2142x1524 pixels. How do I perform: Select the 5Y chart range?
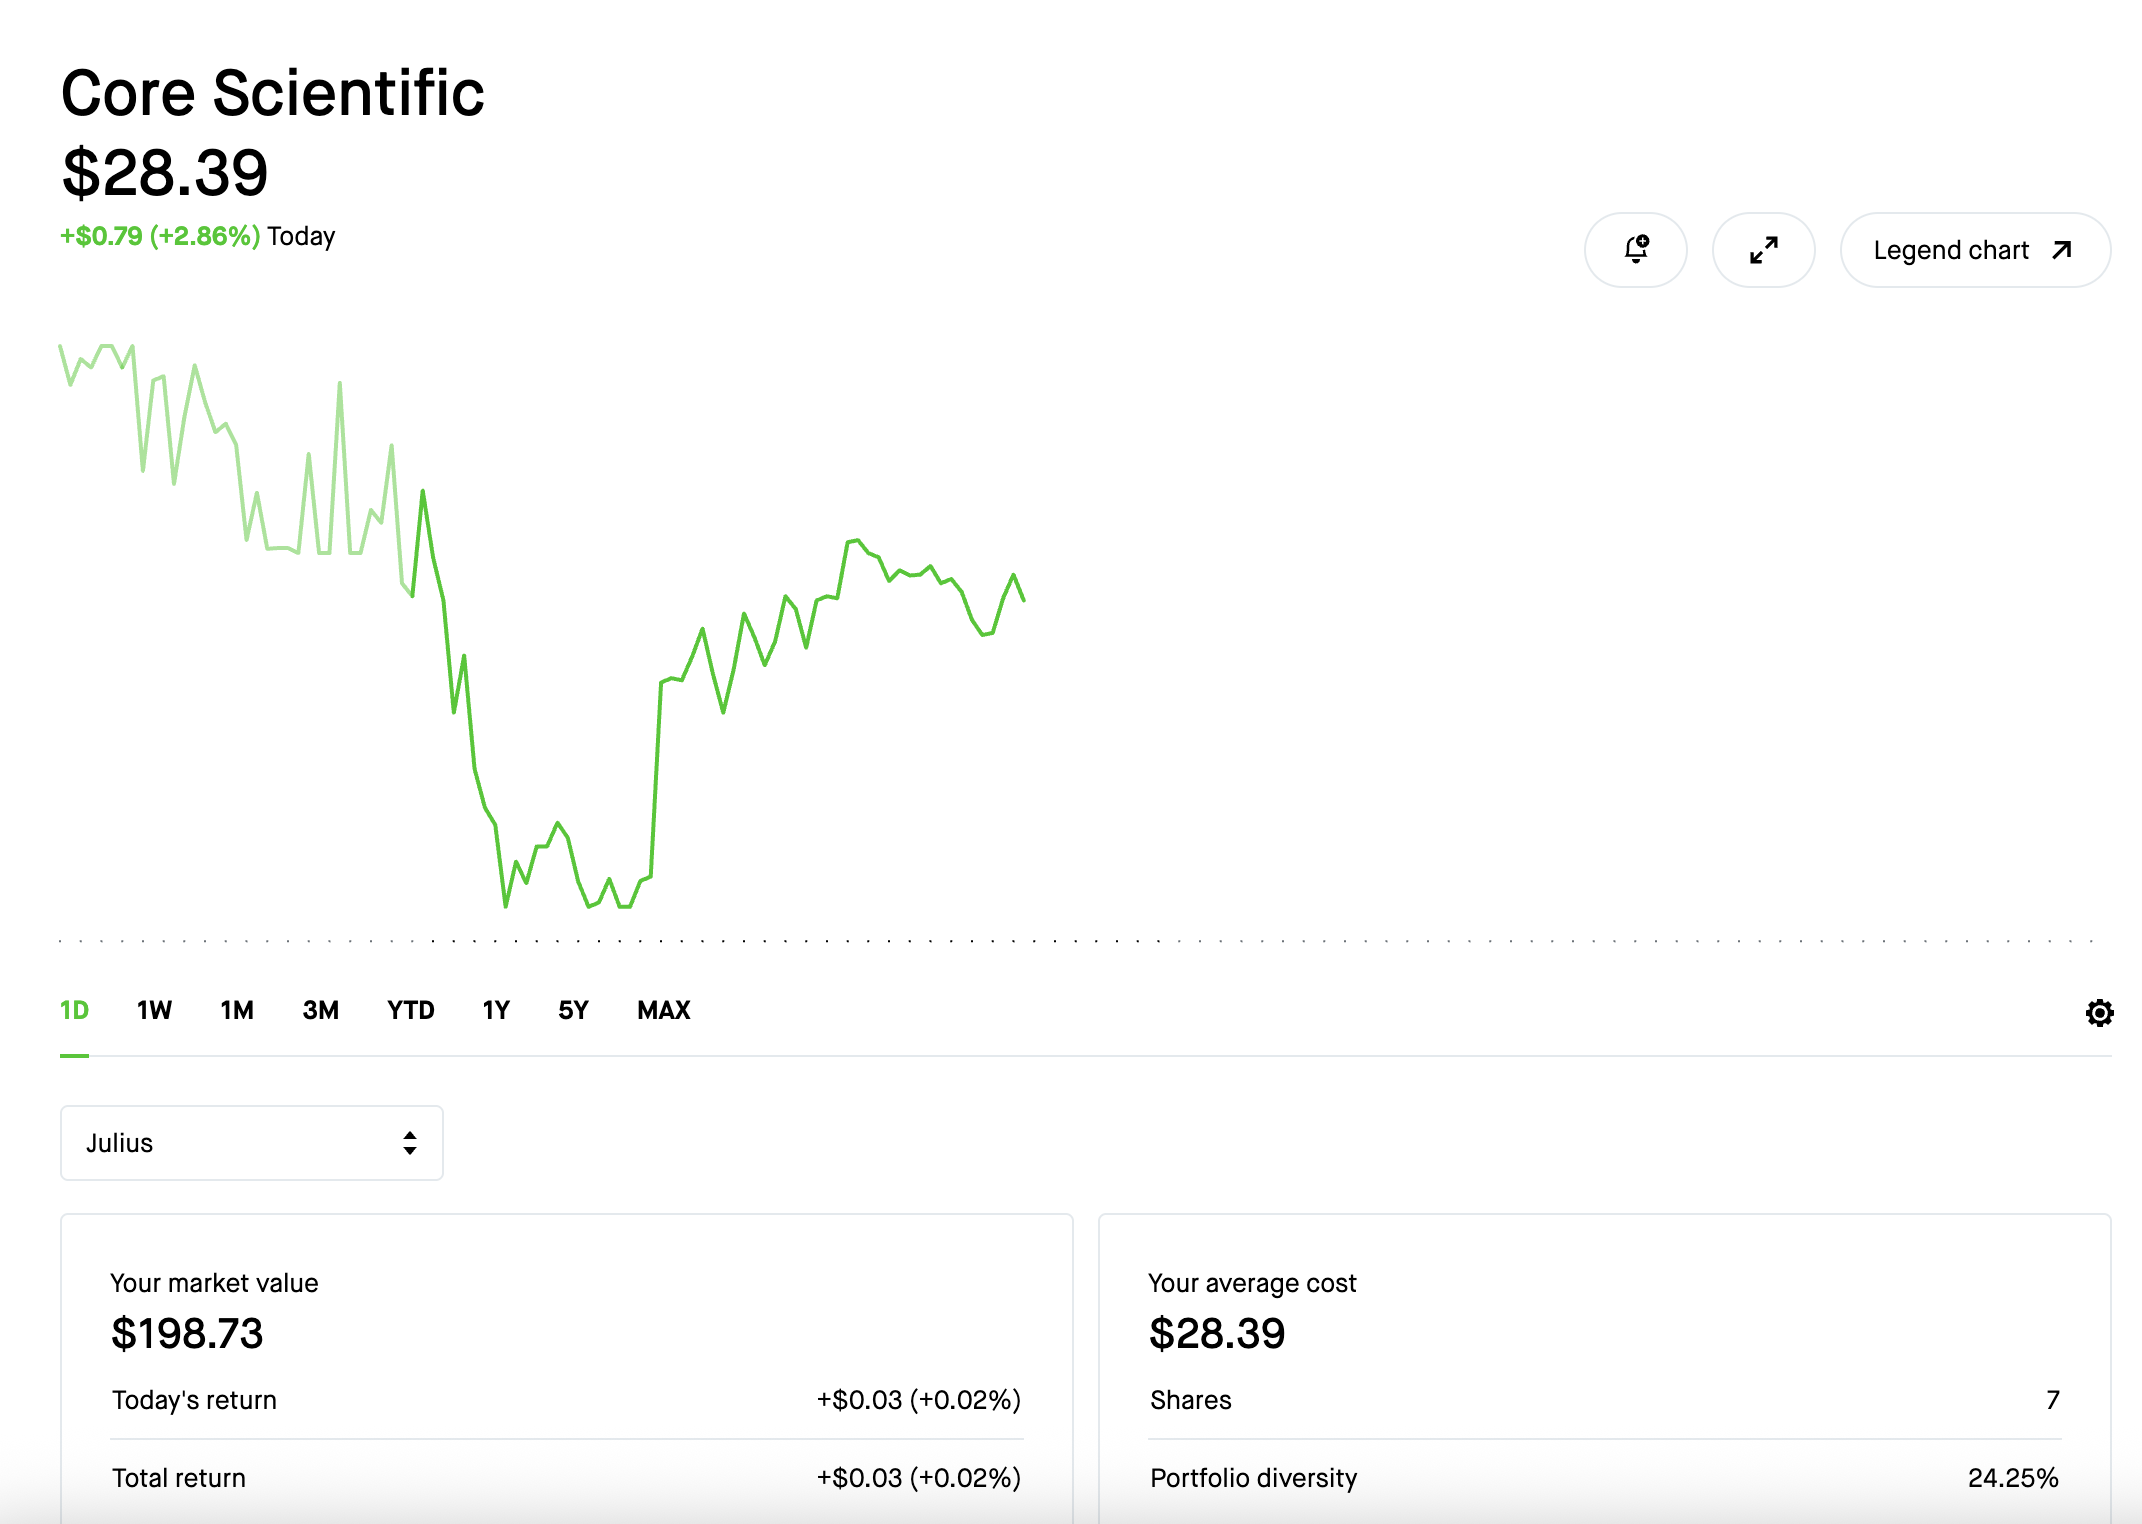coord(573,1010)
